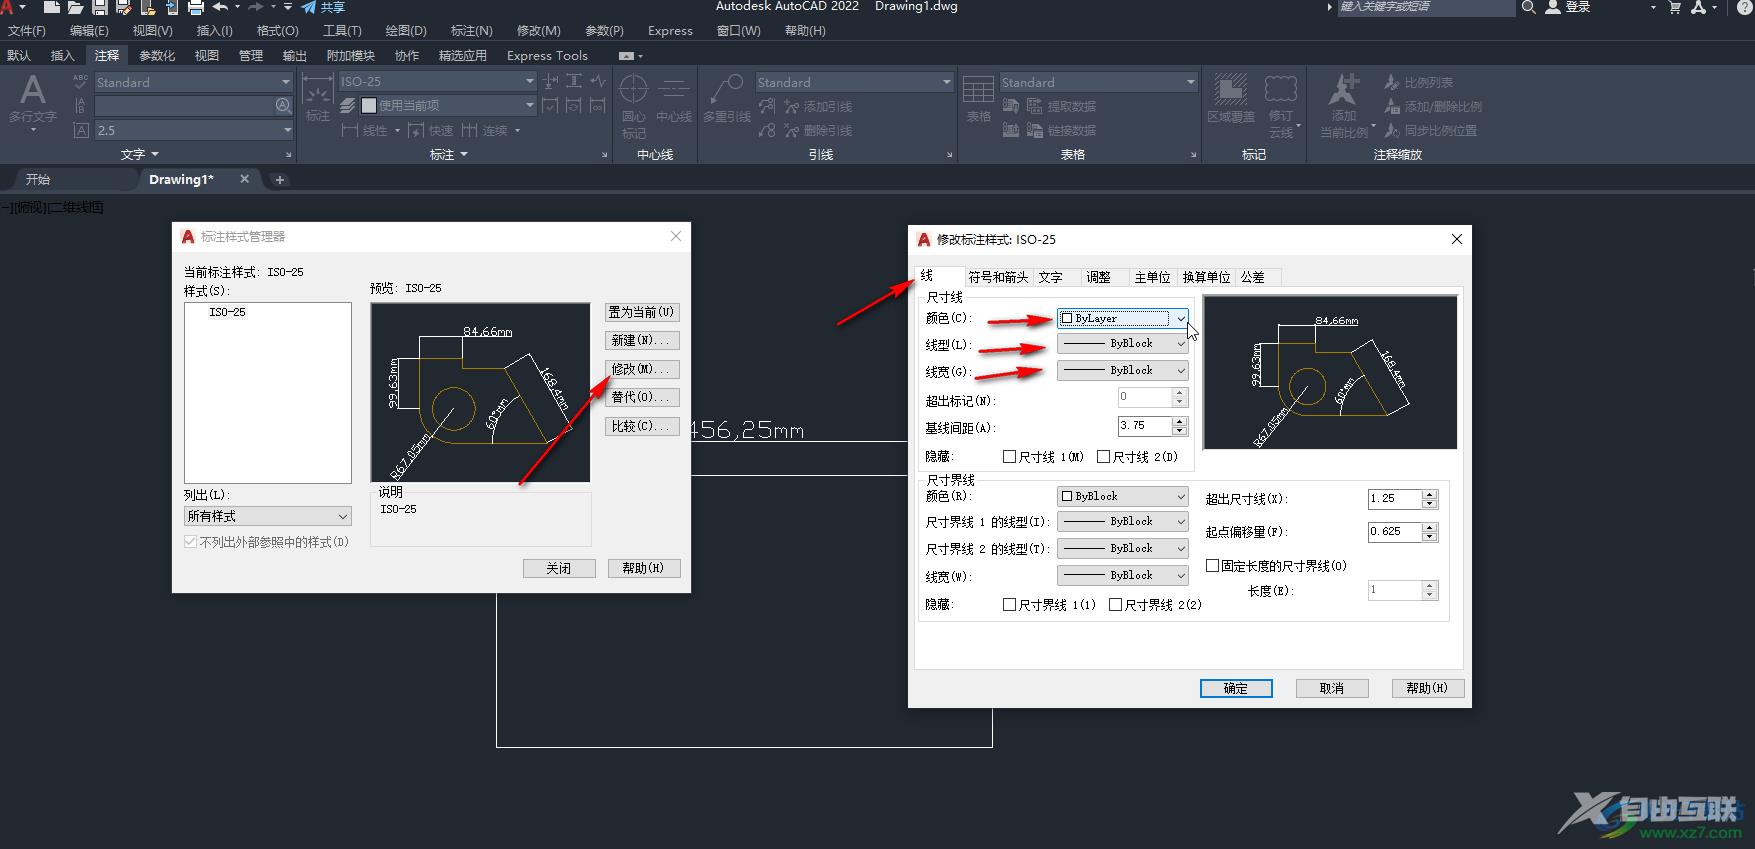Open dimension line color ByLayer dropdown
Viewport: 1755px width, 849px height.
pos(1123,318)
